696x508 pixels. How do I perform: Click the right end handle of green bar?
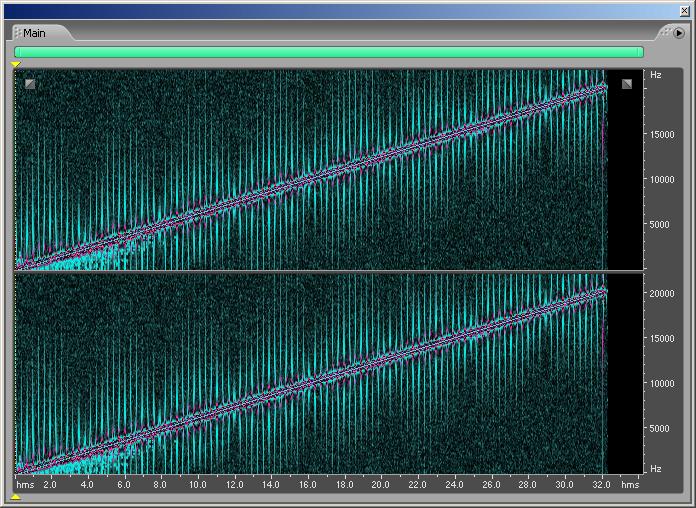click(x=641, y=52)
